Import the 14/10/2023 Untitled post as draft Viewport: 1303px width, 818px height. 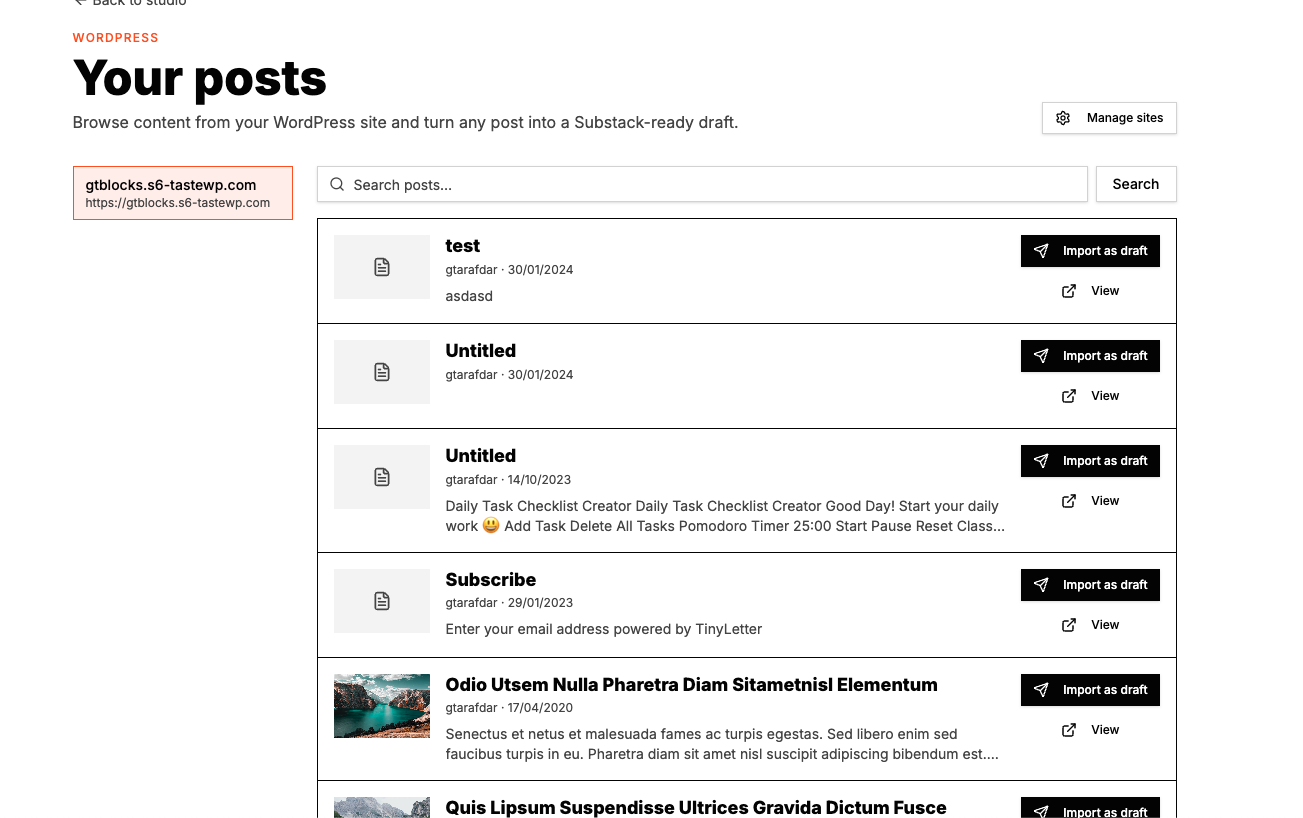1090,461
